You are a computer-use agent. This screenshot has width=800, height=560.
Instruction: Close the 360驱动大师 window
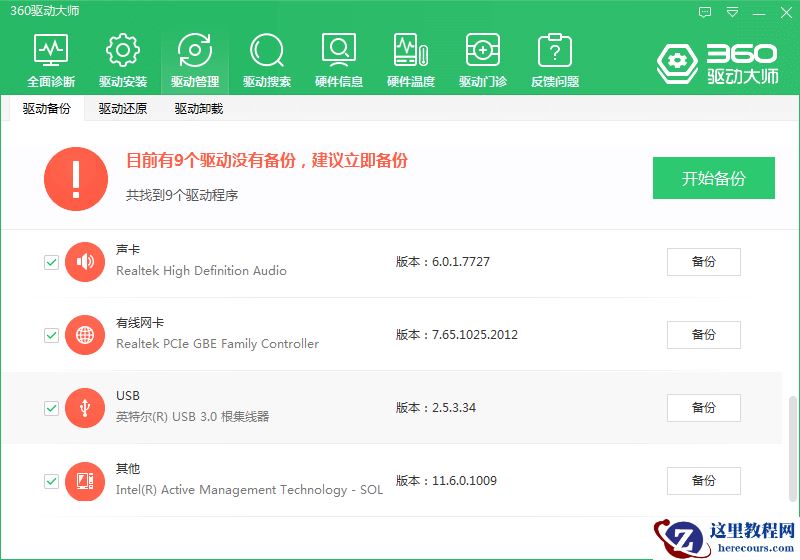point(786,13)
